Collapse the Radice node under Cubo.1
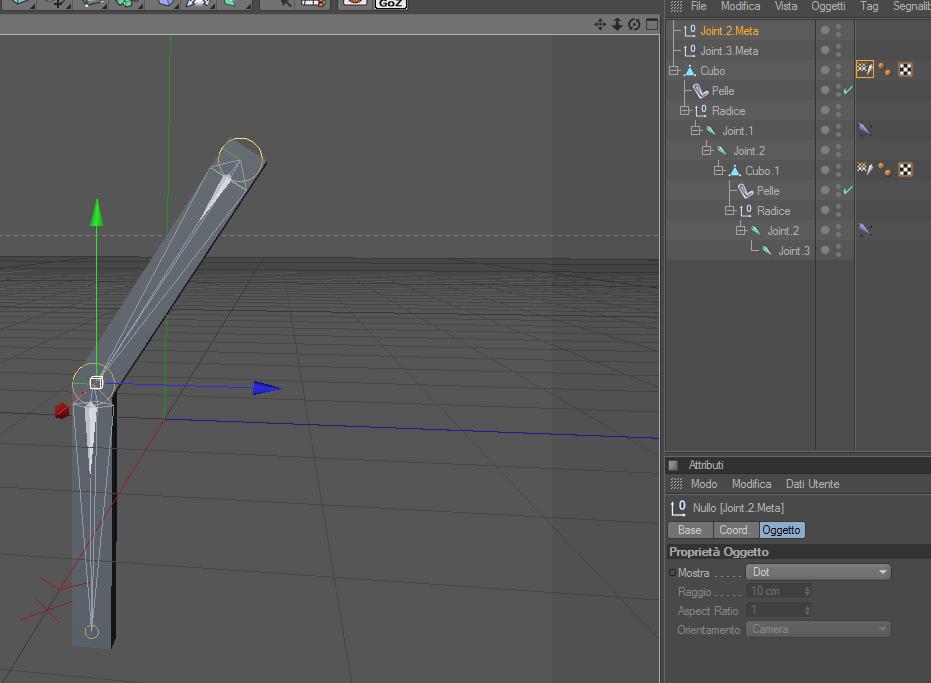This screenshot has height=683, width=931. 730,210
